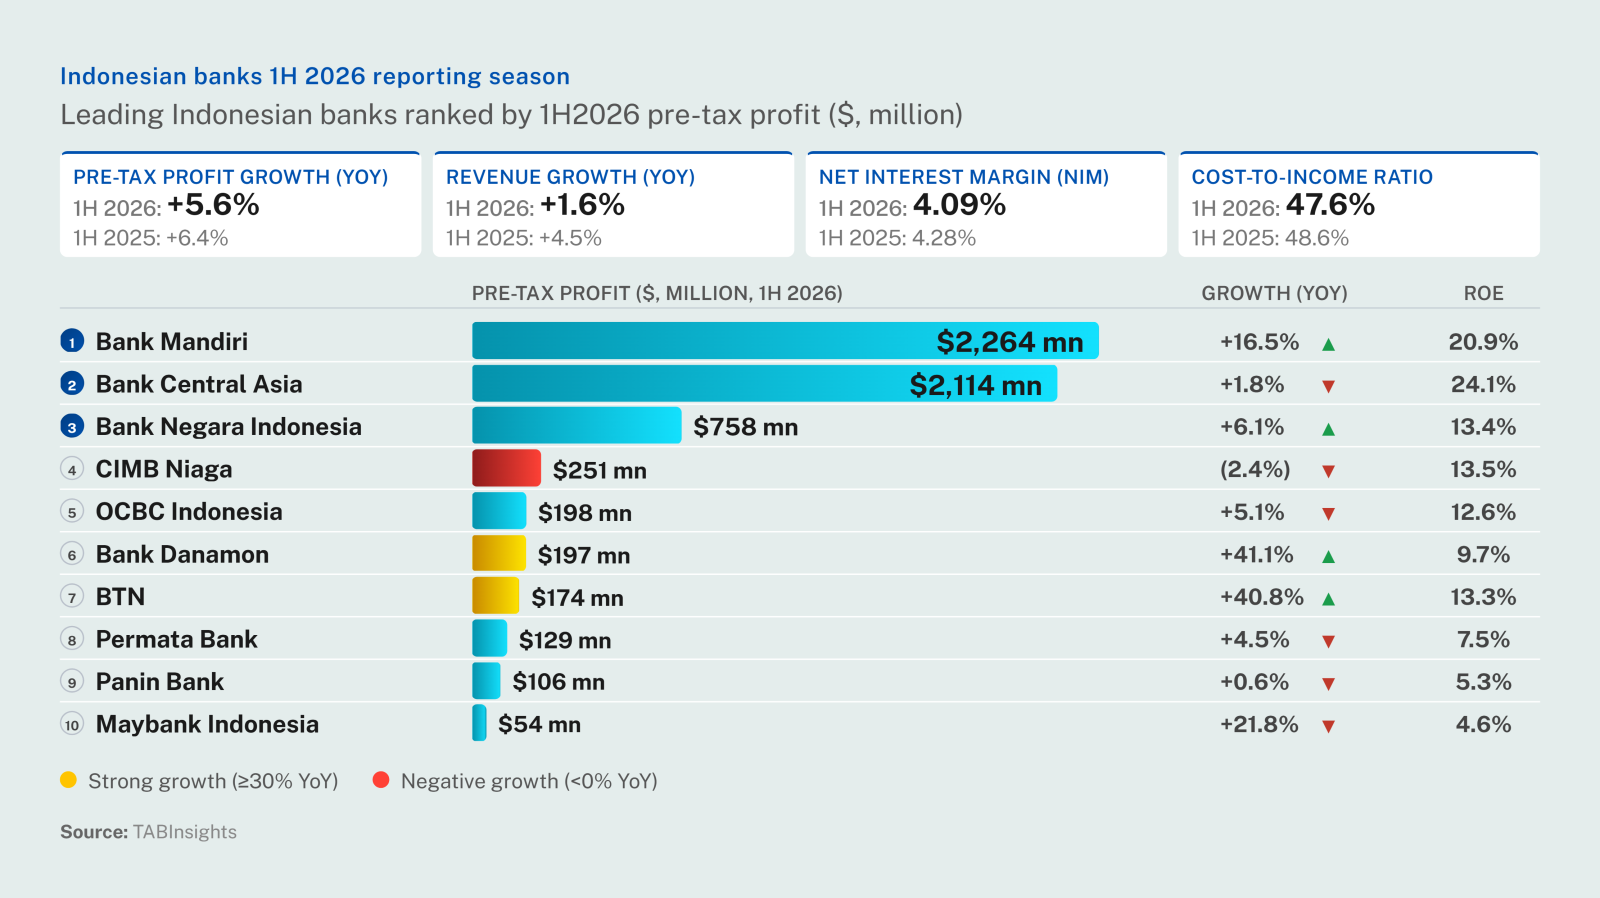Click the yellow Bank Danamon profit bar
This screenshot has width=1600, height=898.
(x=499, y=553)
